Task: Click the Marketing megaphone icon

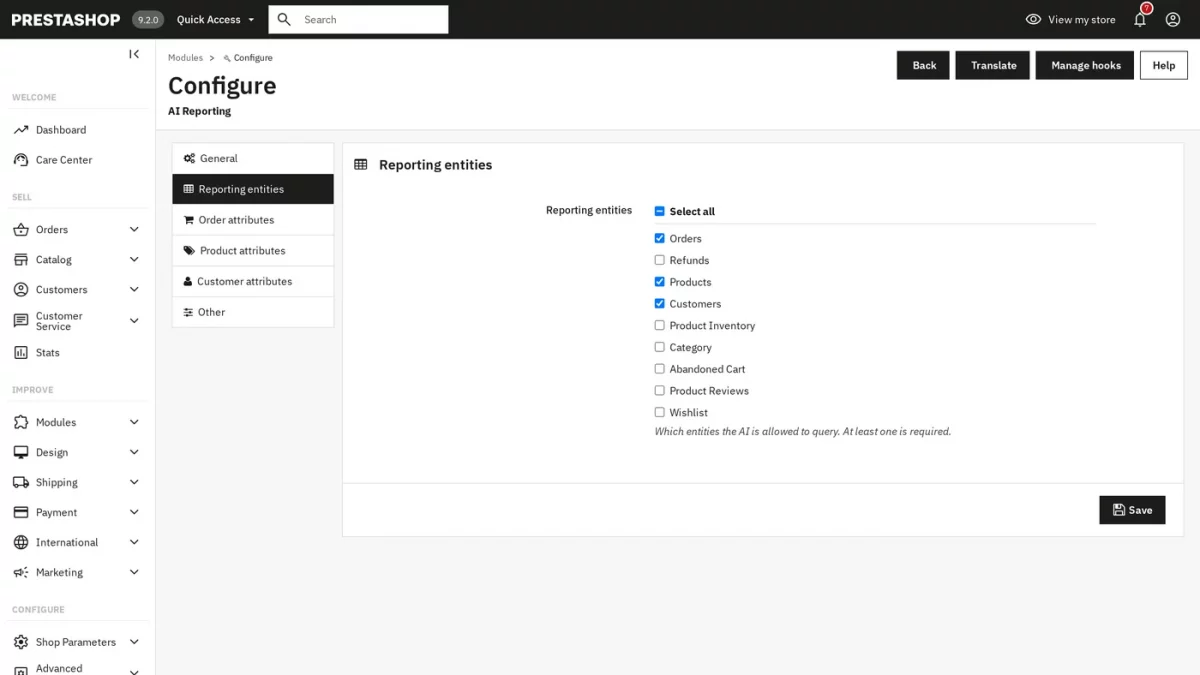Action: [x=21, y=572]
